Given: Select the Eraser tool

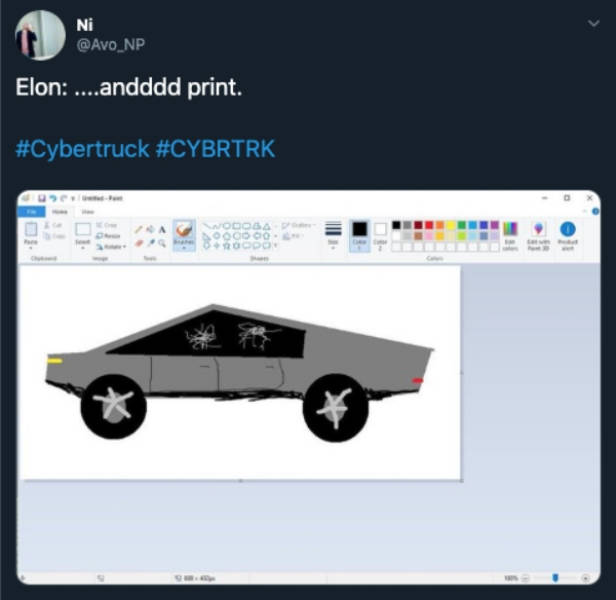Looking at the screenshot, I should tap(138, 244).
